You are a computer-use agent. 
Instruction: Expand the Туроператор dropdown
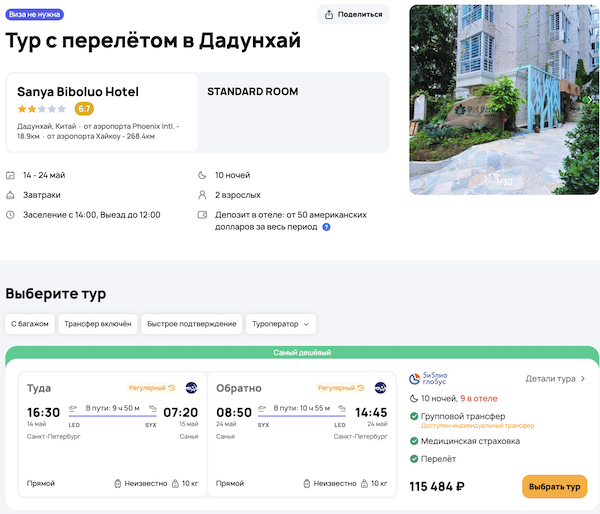click(283, 324)
